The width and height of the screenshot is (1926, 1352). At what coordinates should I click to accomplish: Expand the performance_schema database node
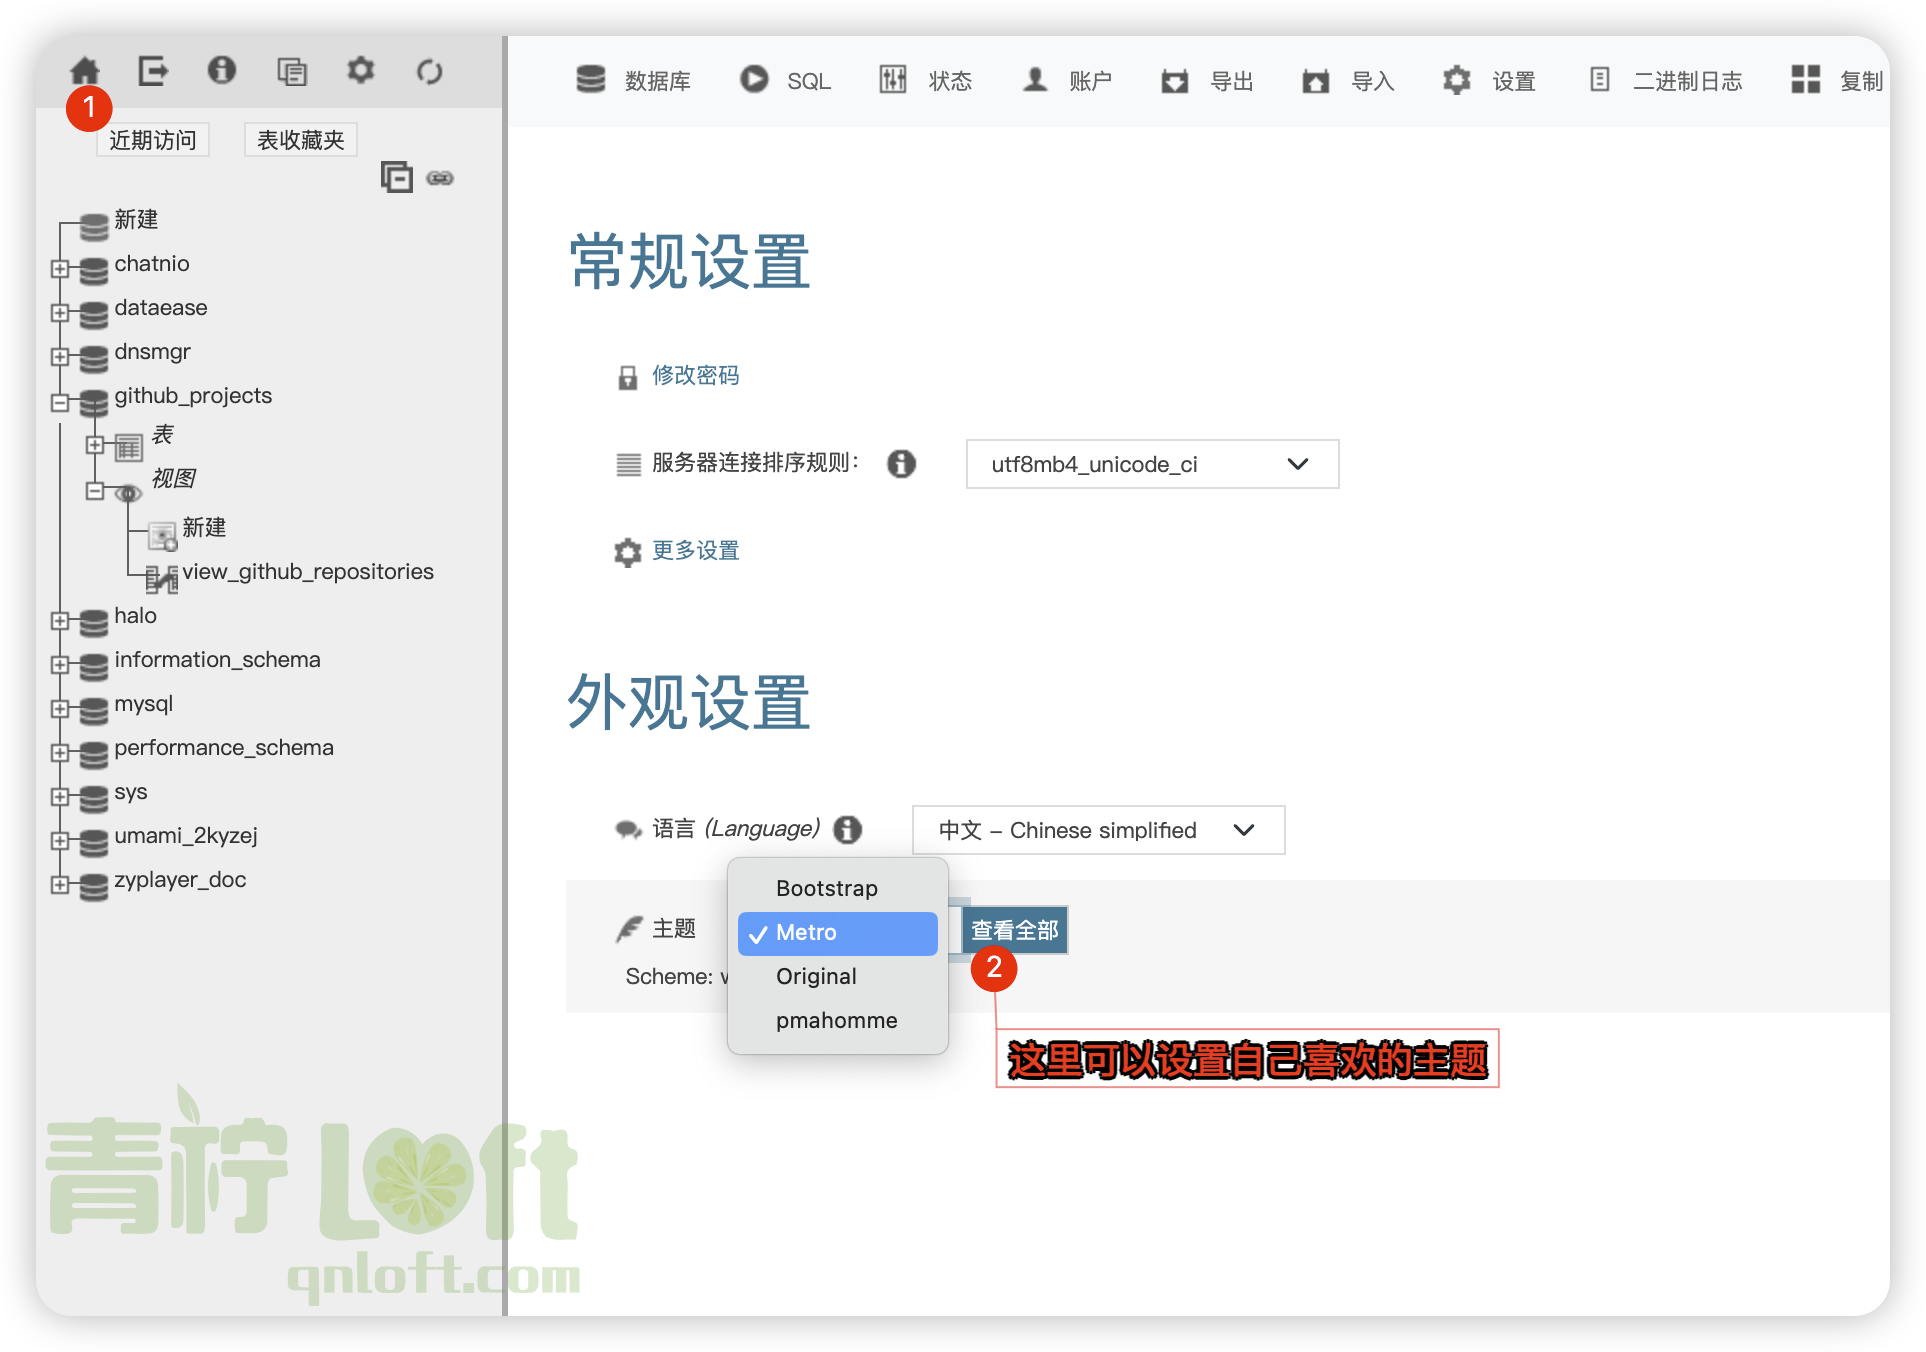click(x=60, y=753)
